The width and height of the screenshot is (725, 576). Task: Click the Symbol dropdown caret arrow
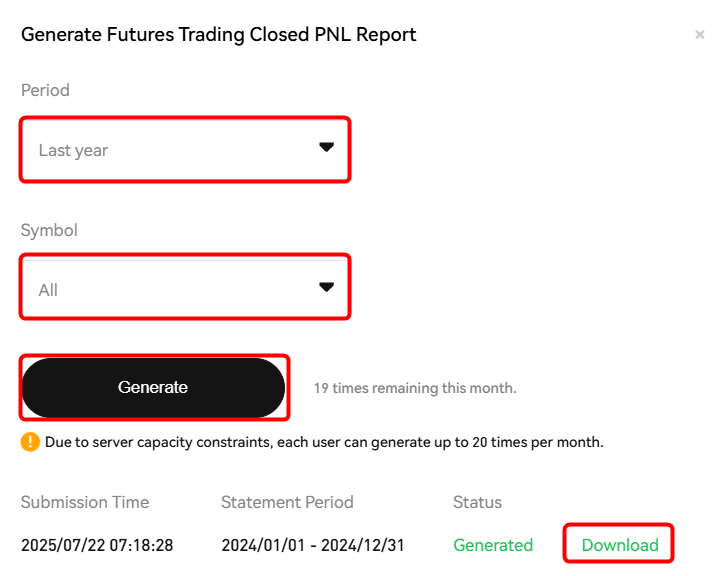pos(326,288)
